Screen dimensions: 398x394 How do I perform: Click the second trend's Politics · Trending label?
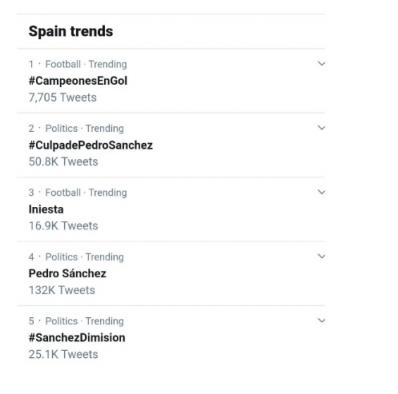tap(85, 128)
